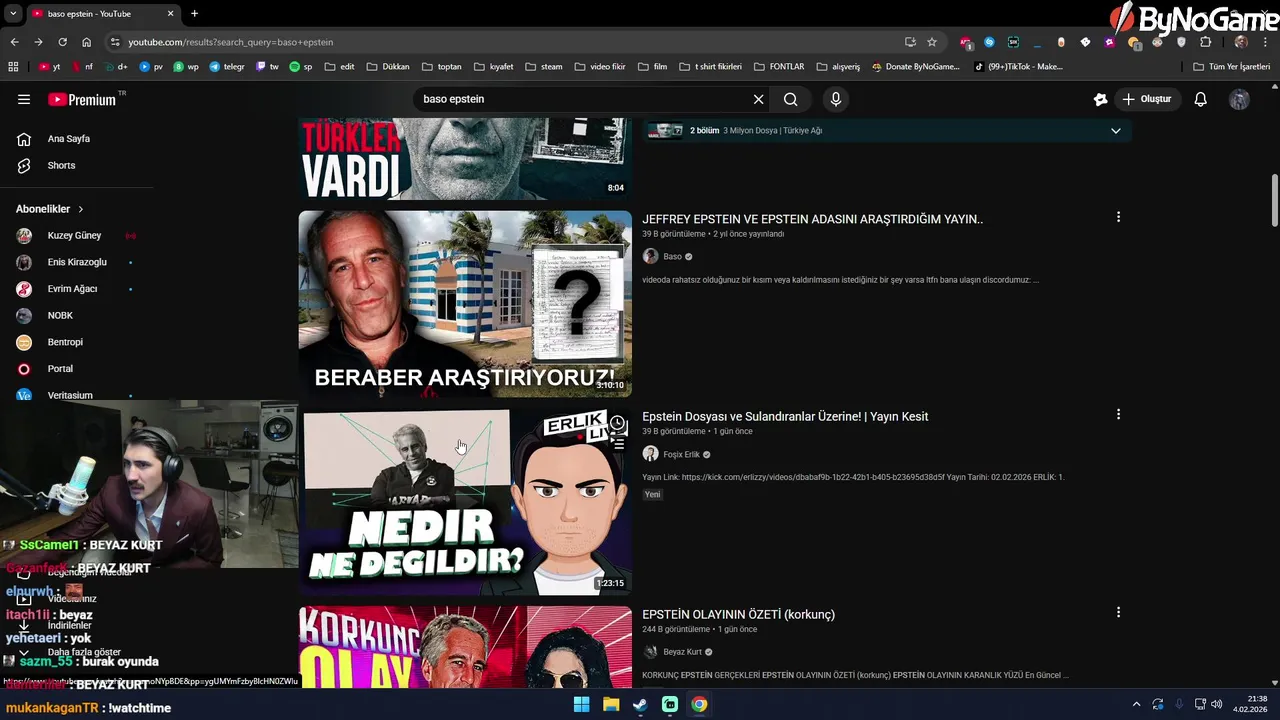Open 'steam' bookmark folder
Viewport: 1280px width, 720px height.
[x=544, y=67]
